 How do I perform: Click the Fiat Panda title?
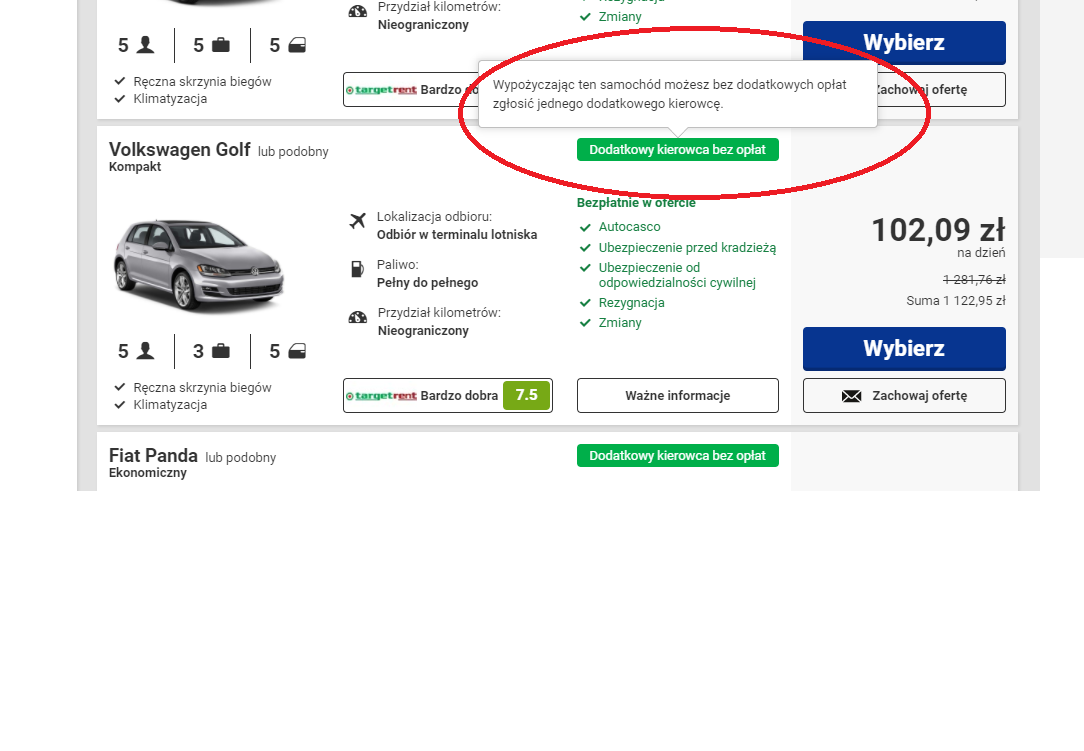[153, 456]
